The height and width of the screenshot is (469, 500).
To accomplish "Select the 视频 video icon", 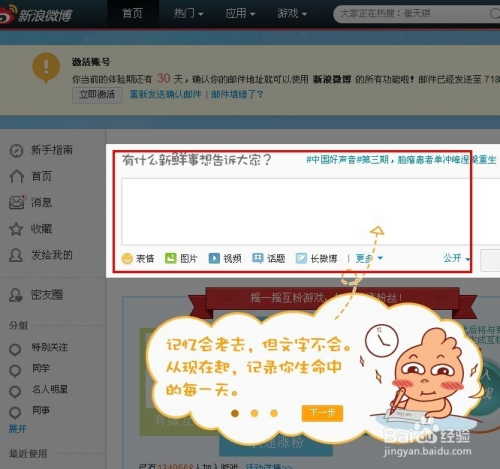I will tap(214, 258).
